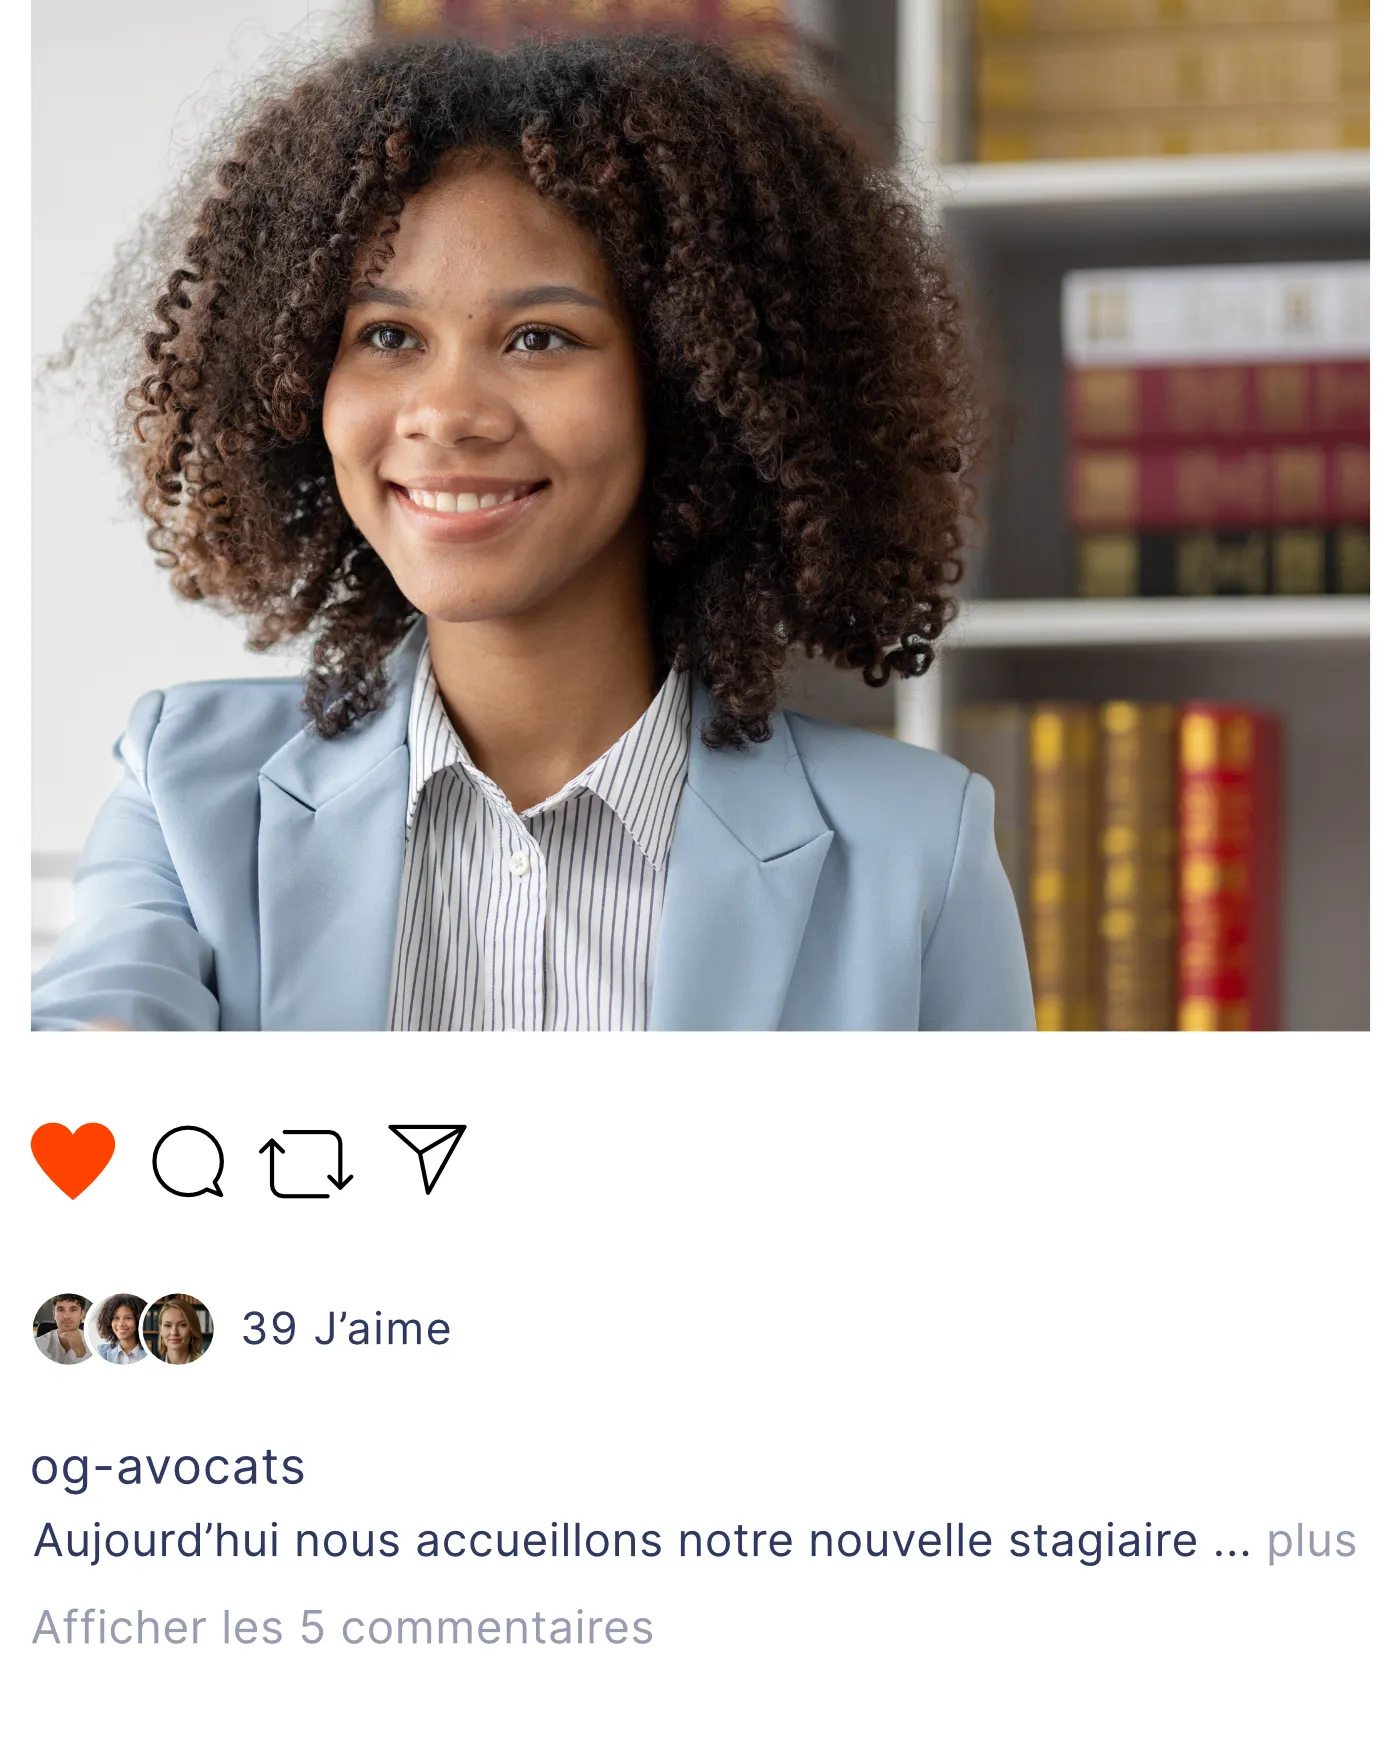Open the post photo of the stagiaire

coord(700,515)
